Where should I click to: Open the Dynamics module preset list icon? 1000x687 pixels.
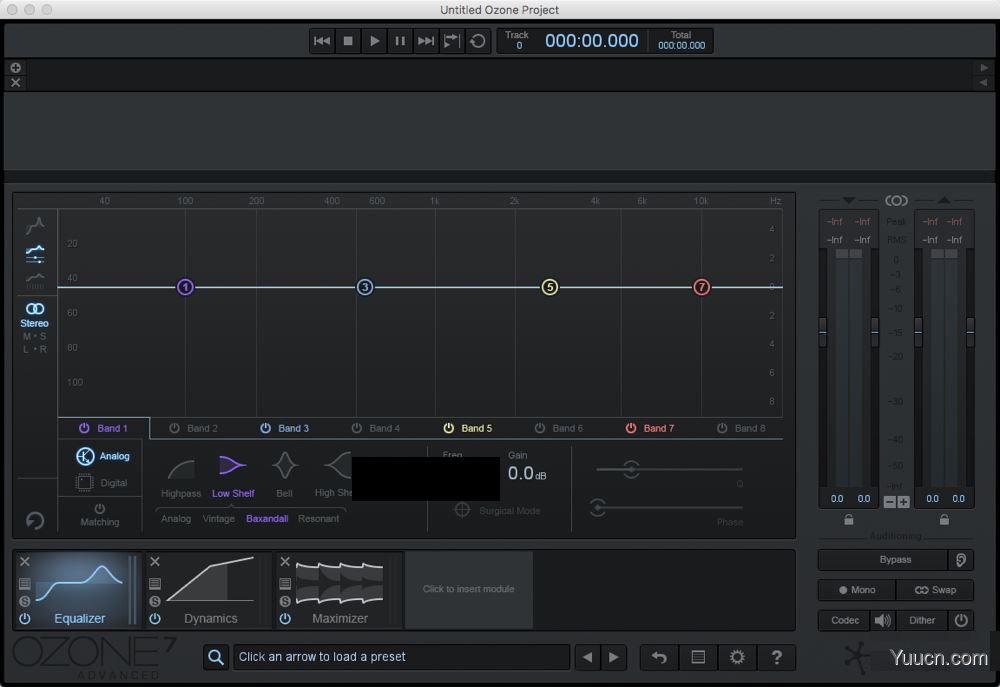[155, 583]
